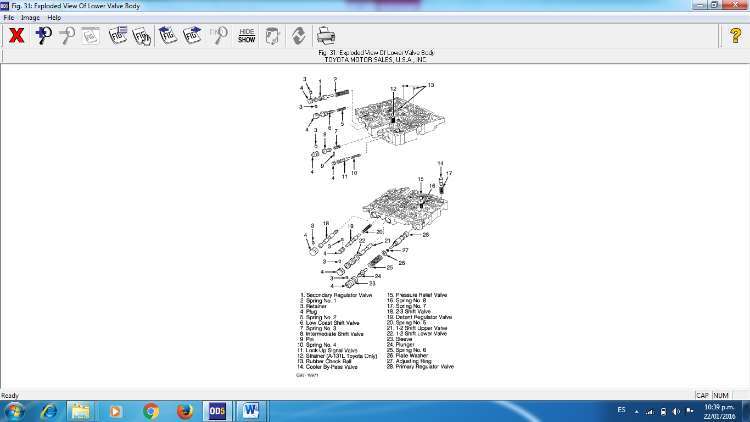This screenshot has height=422, width=750.
Task: Open help via yellow question mark icon
Action: tap(735, 35)
